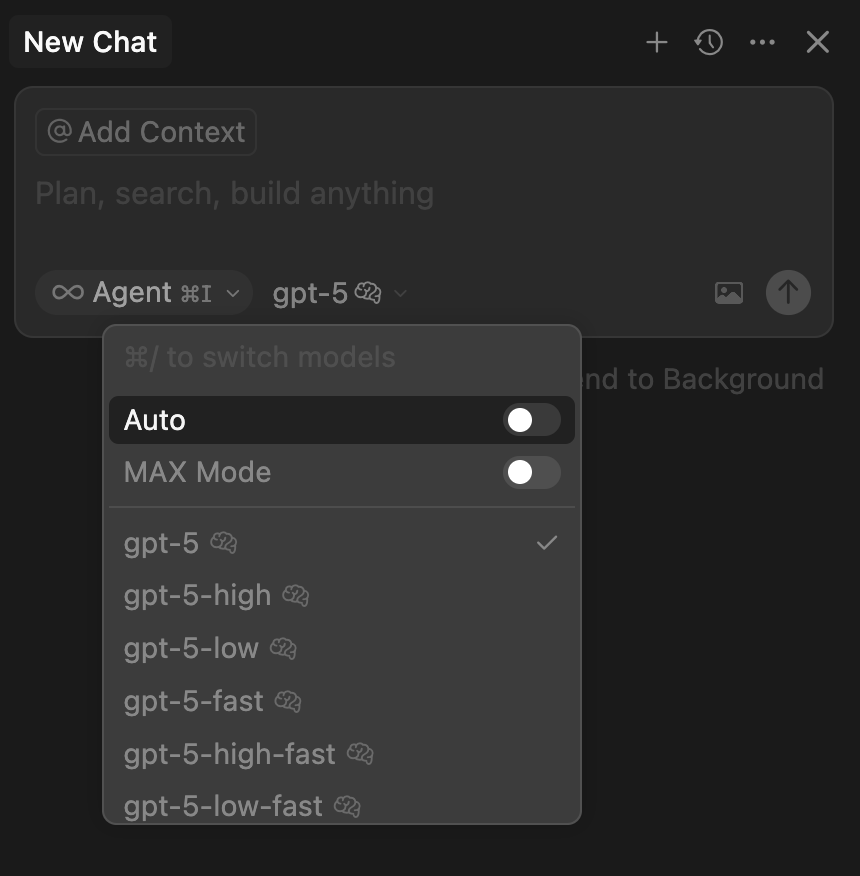Choose gpt-5-high-fast model
This screenshot has height=876, width=860.
pyautogui.click(x=229, y=754)
